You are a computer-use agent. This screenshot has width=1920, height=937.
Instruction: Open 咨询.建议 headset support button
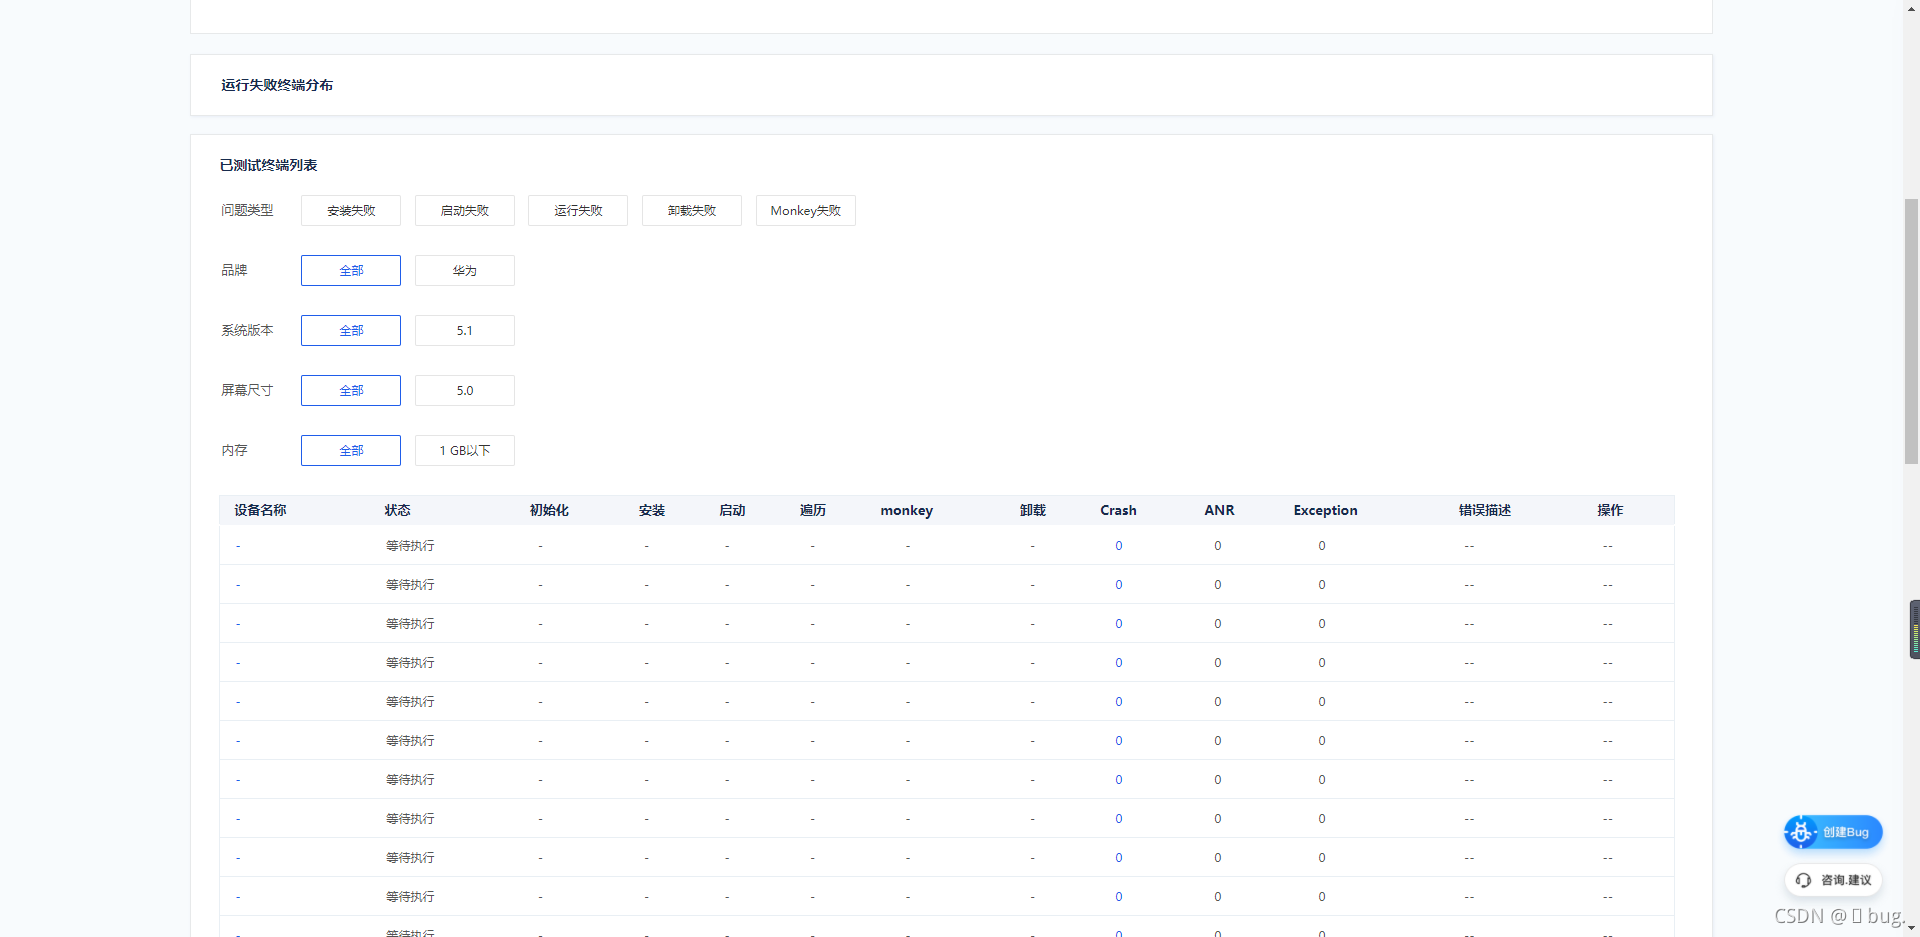click(1833, 880)
